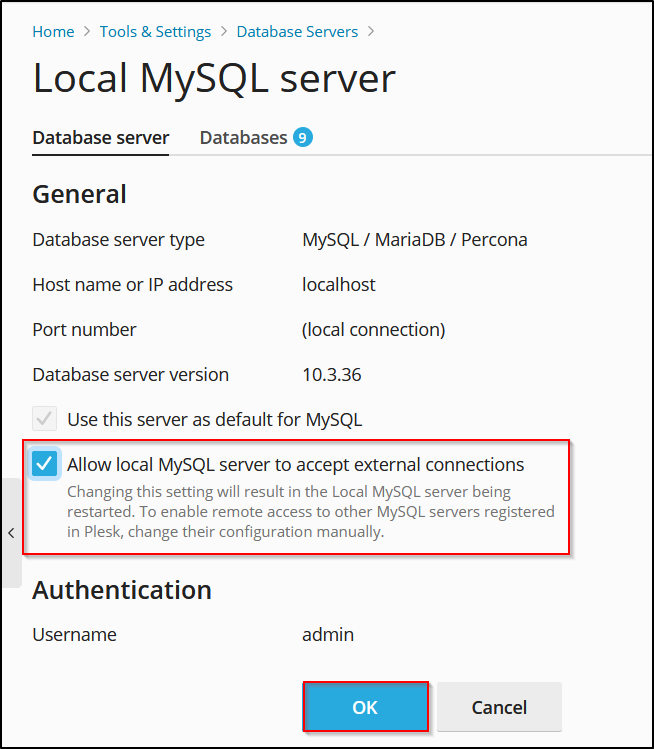Select the Database server tab

pos(101,138)
